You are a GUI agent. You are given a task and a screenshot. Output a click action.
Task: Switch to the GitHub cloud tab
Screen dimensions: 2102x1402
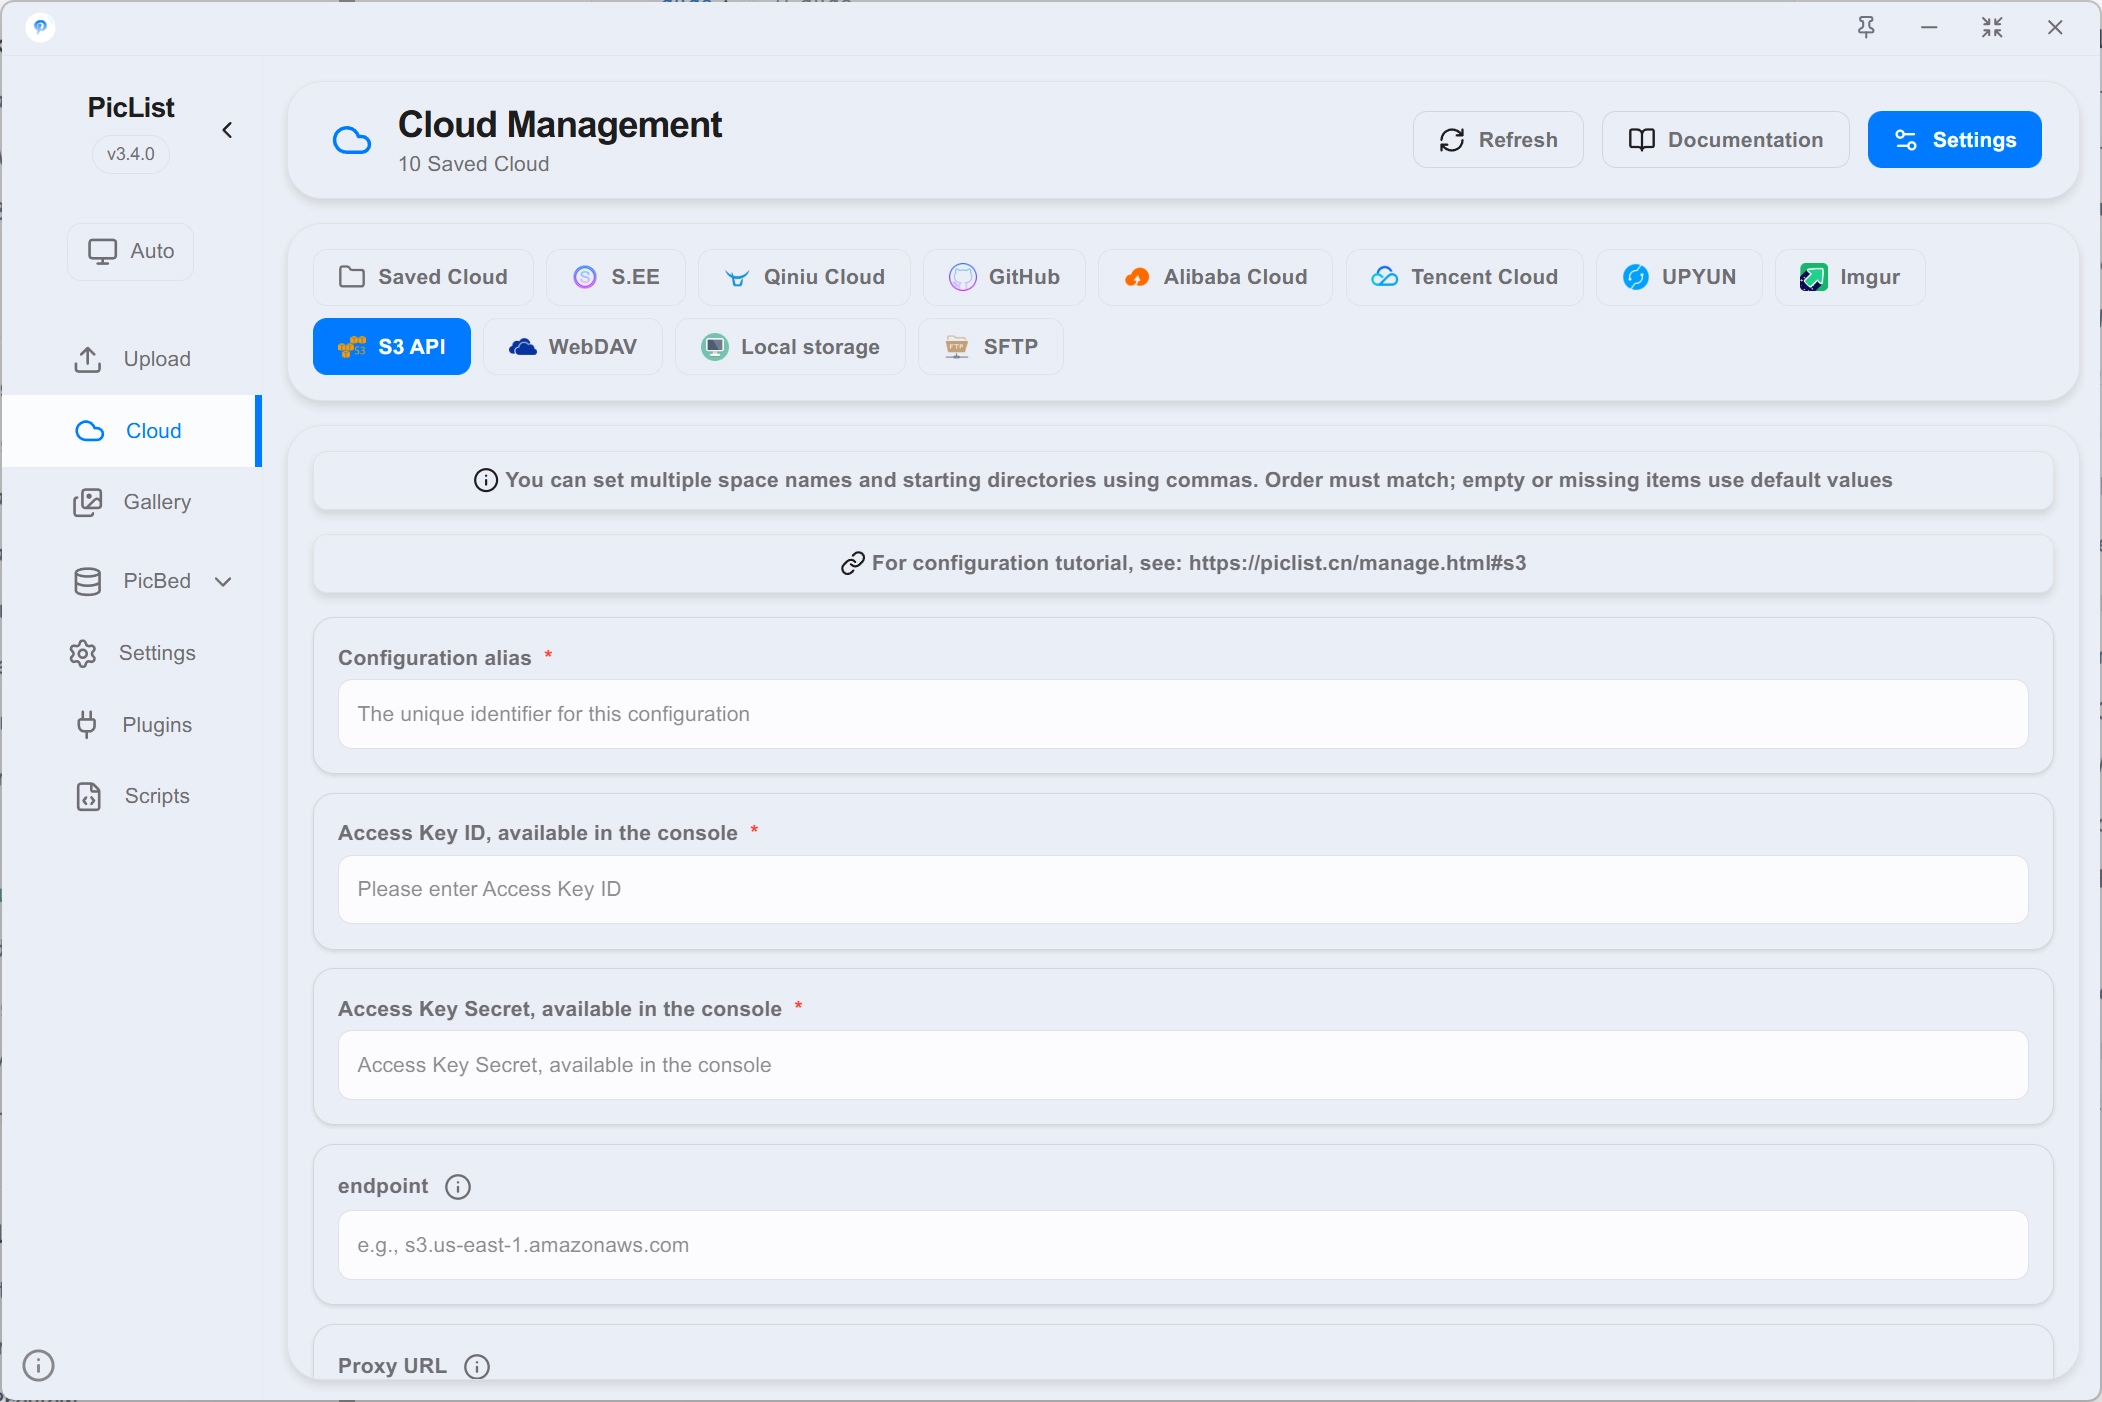(1004, 277)
